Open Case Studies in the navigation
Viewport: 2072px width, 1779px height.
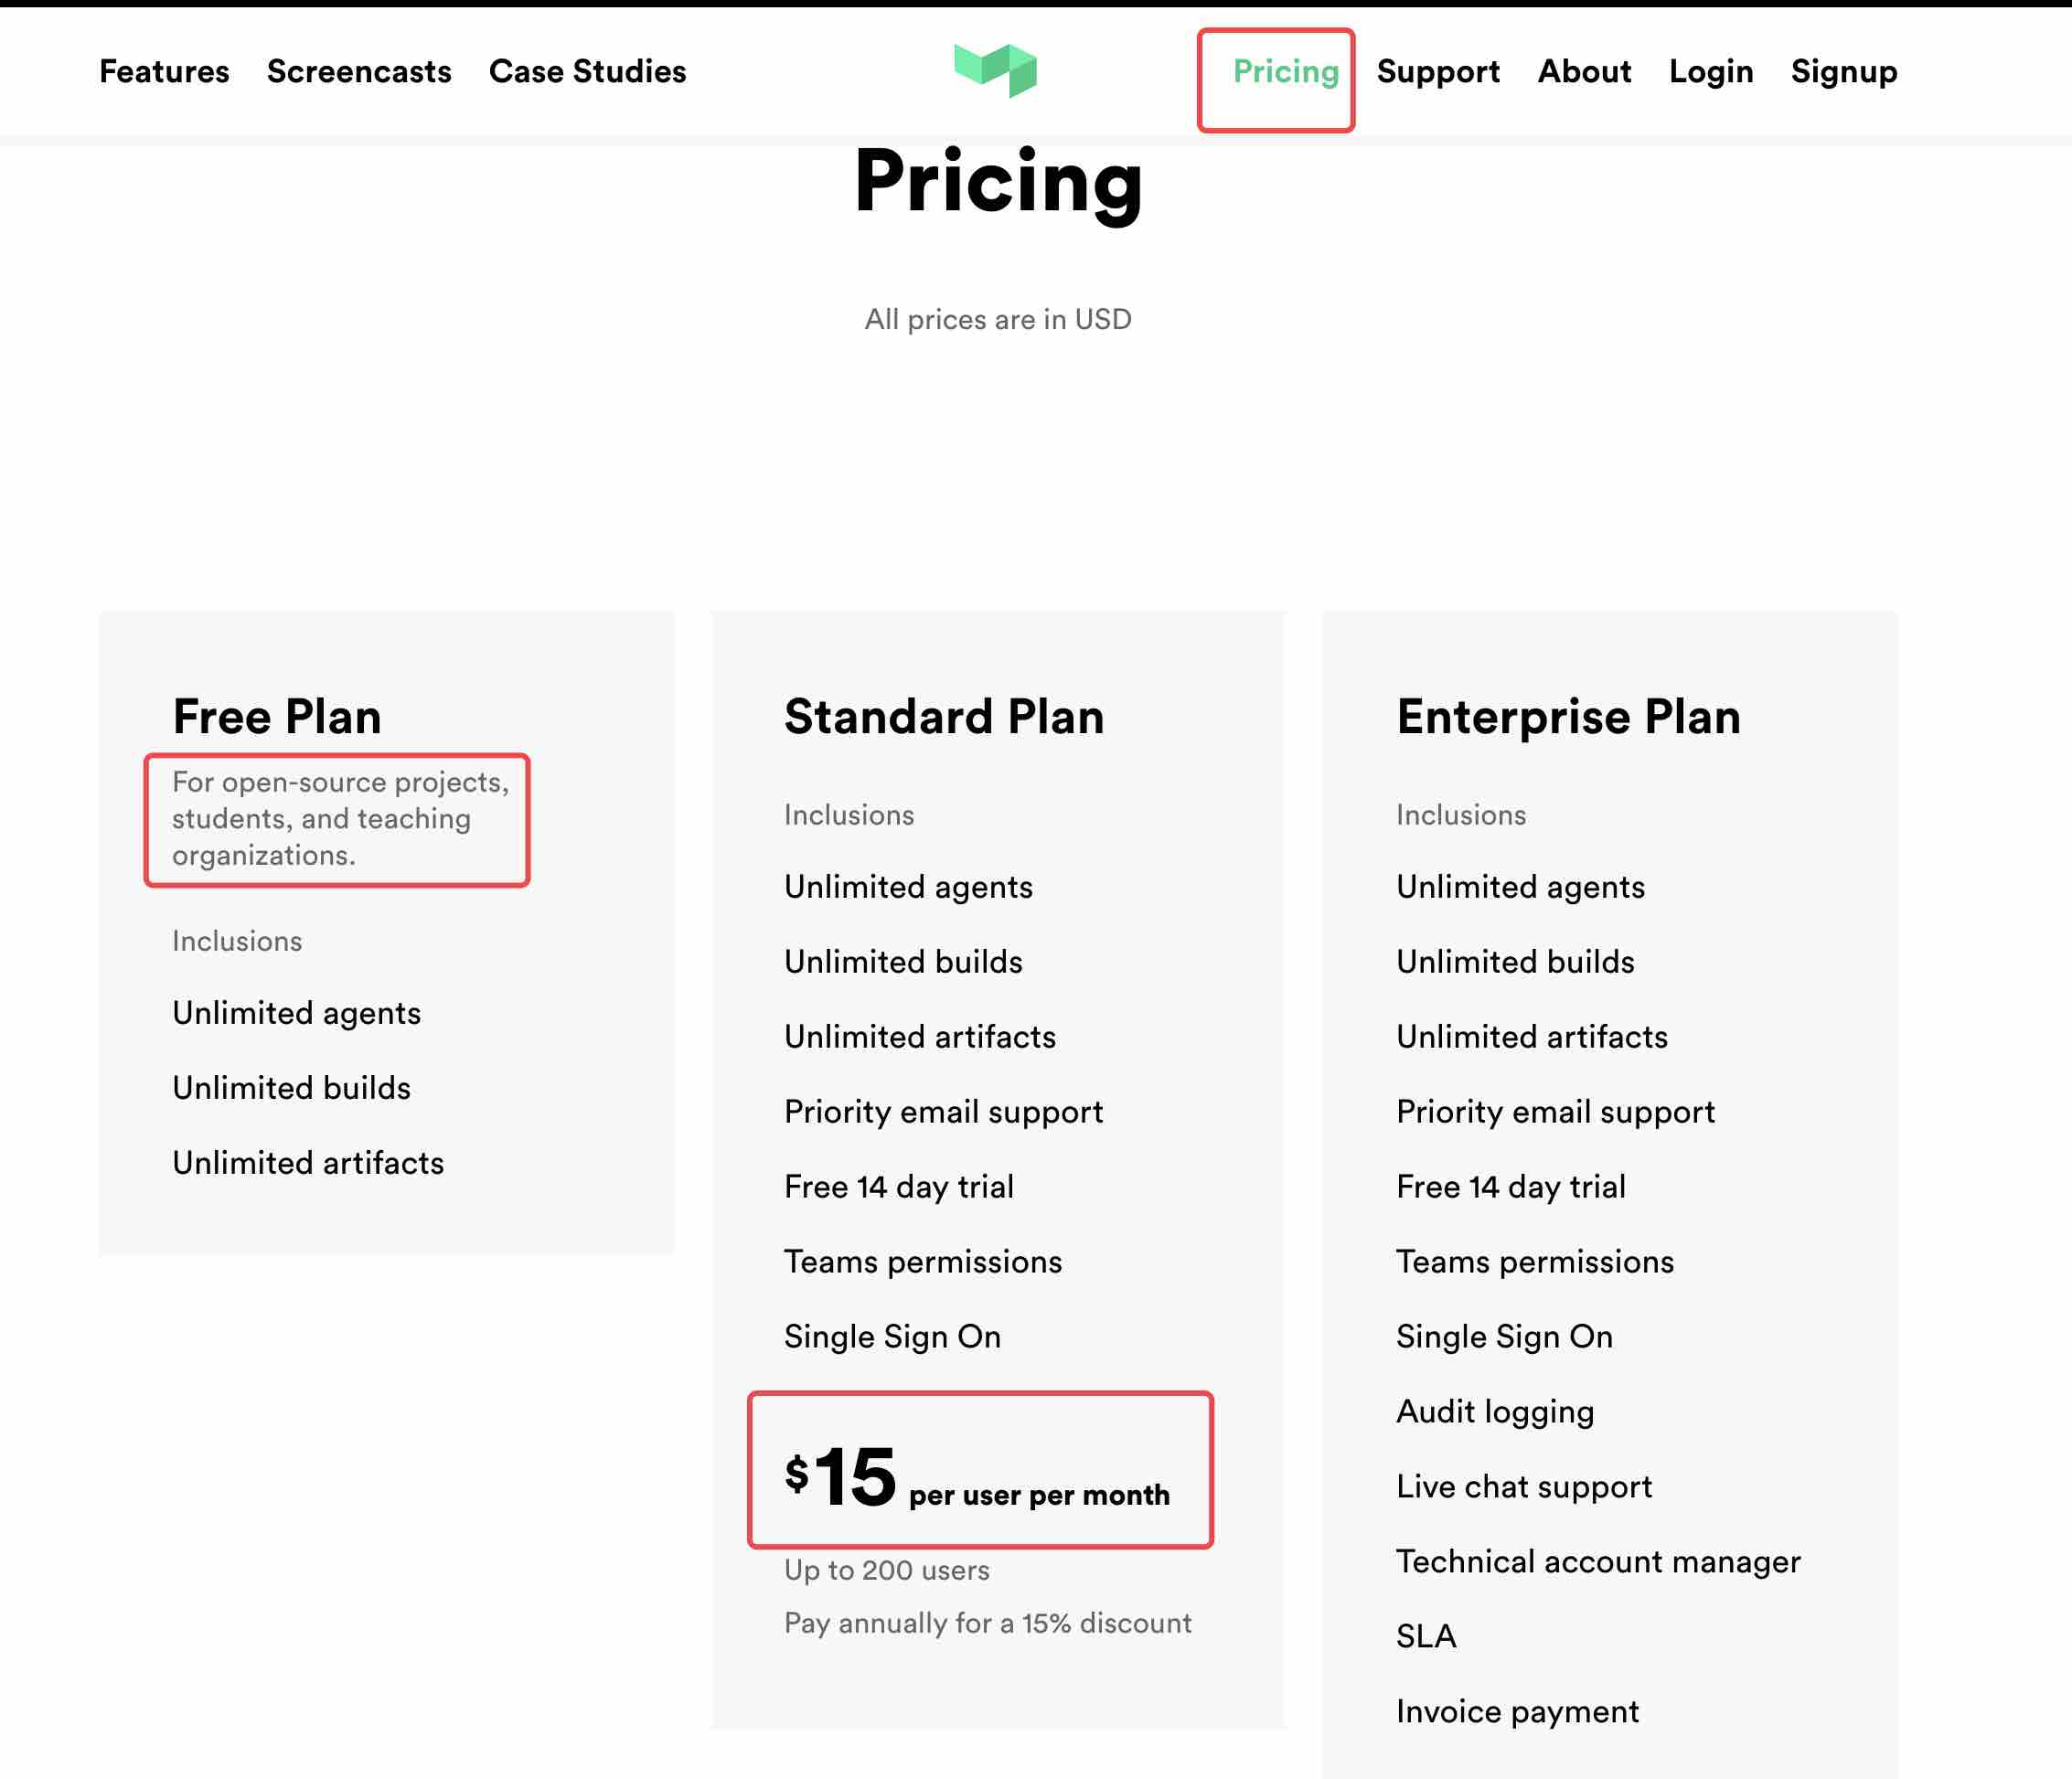pyautogui.click(x=587, y=72)
